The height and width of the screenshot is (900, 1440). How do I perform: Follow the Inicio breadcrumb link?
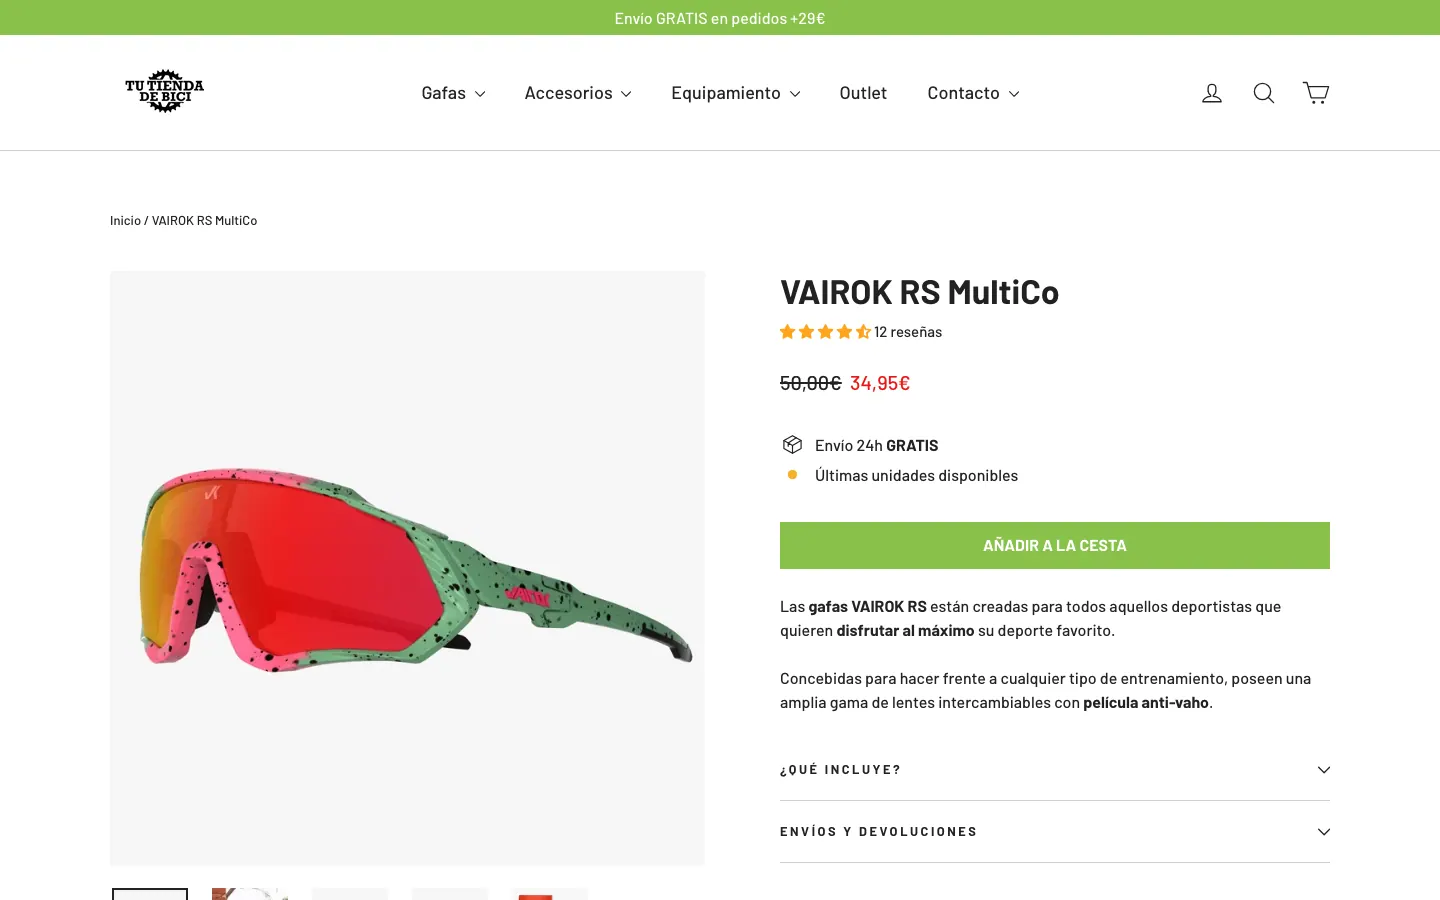[125, 221]
